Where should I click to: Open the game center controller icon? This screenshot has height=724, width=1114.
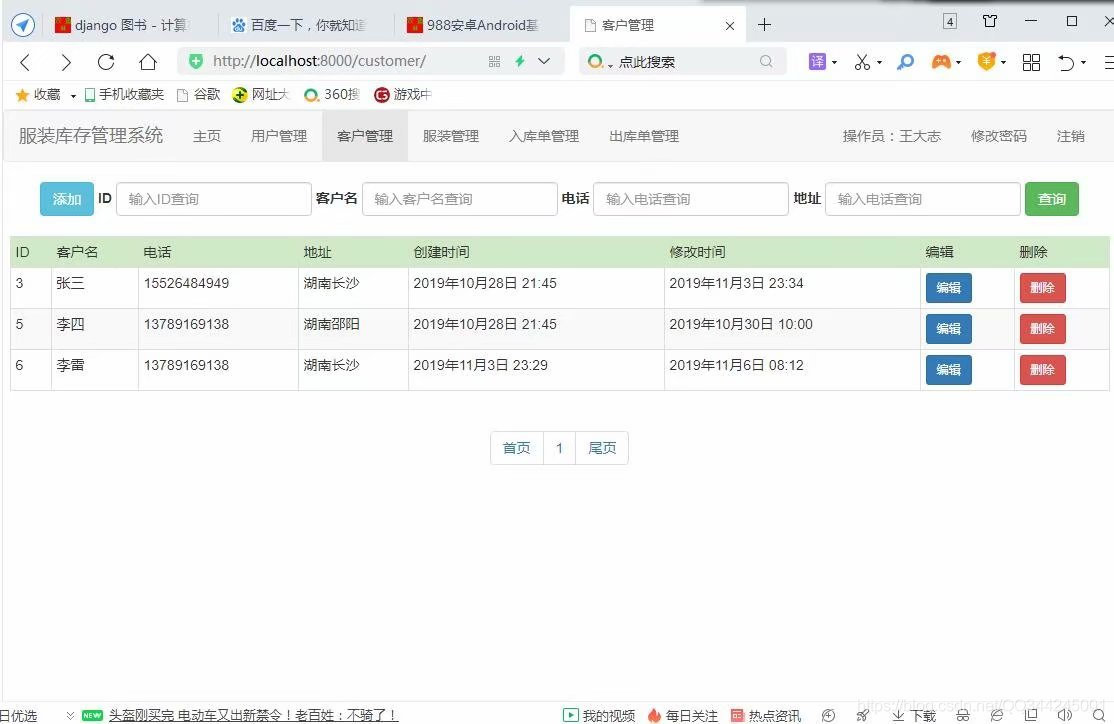coord(942,62)
